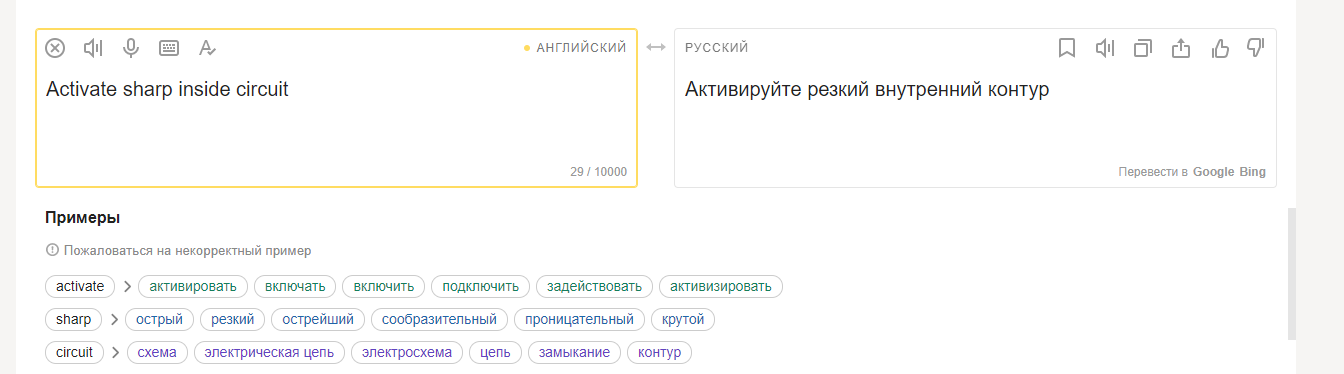Translate in Bing via the link
The height and width of the screenshot is (374, 1344).
point(1253,172)
